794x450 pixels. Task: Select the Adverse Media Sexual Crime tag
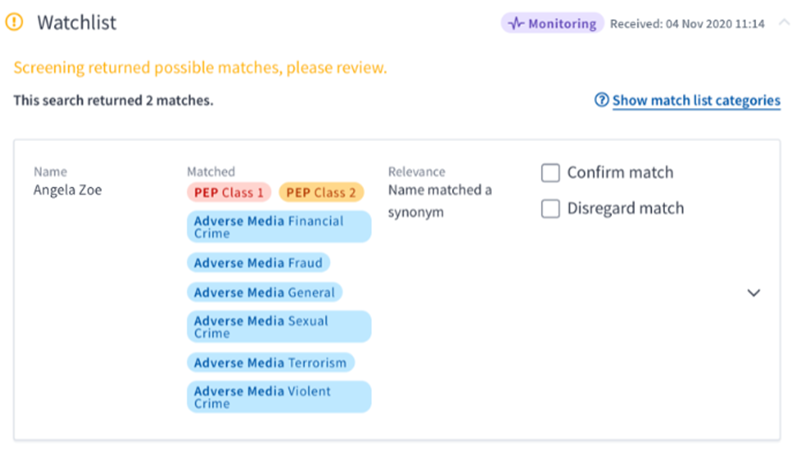click(x=278, y=327)
